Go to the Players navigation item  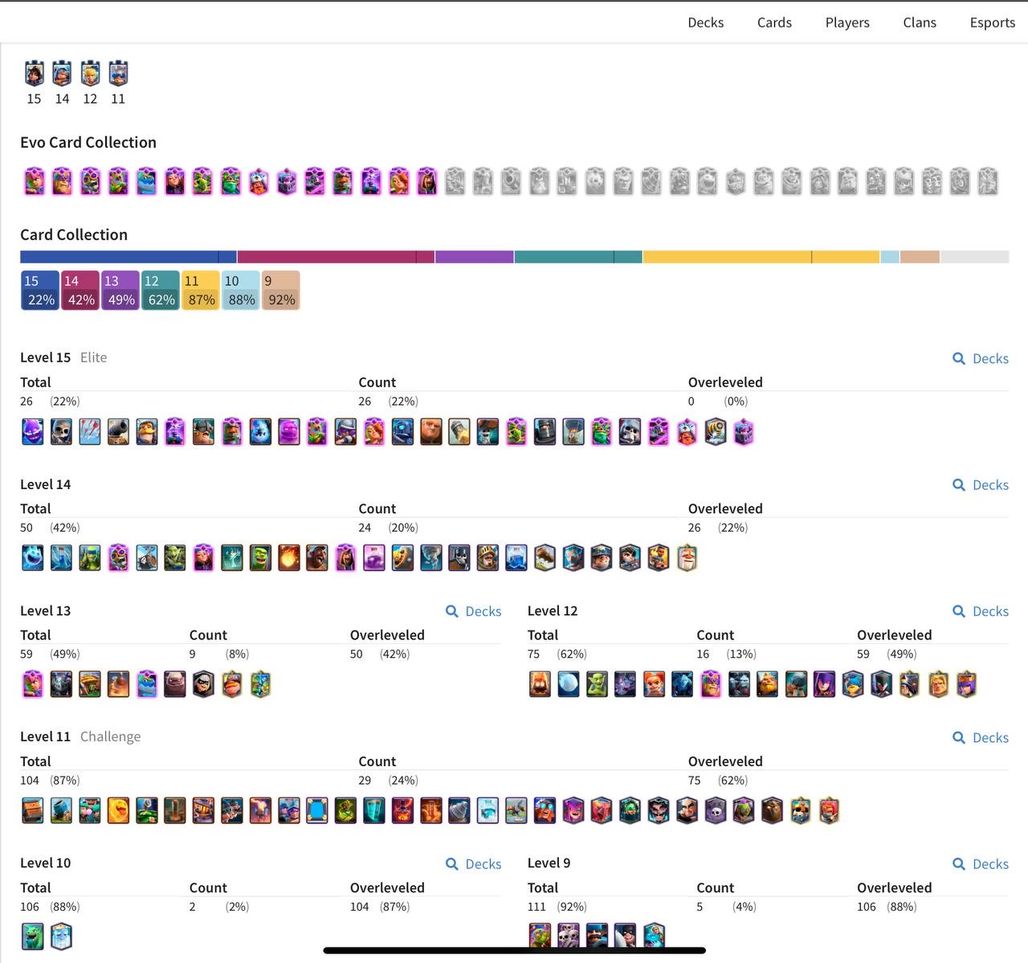pos(847,22)
